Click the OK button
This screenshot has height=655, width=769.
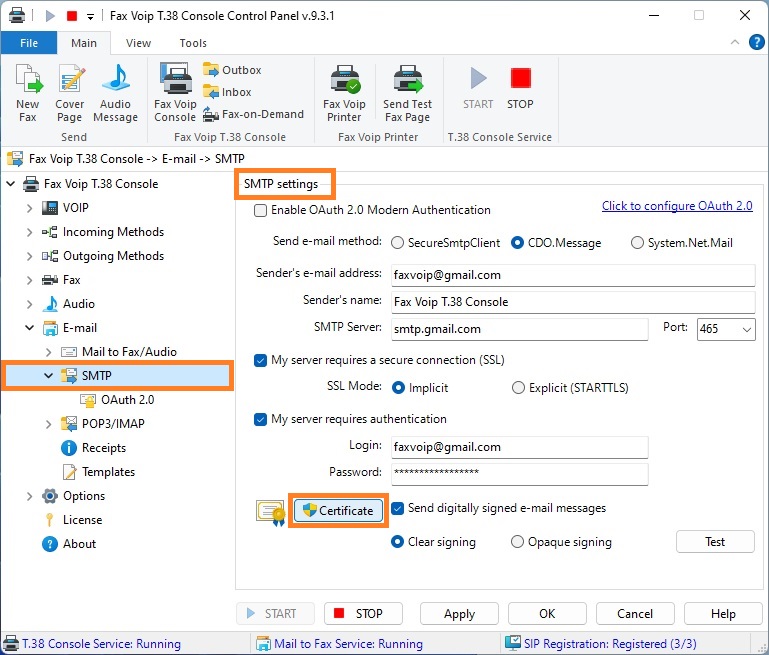[547, 614]
